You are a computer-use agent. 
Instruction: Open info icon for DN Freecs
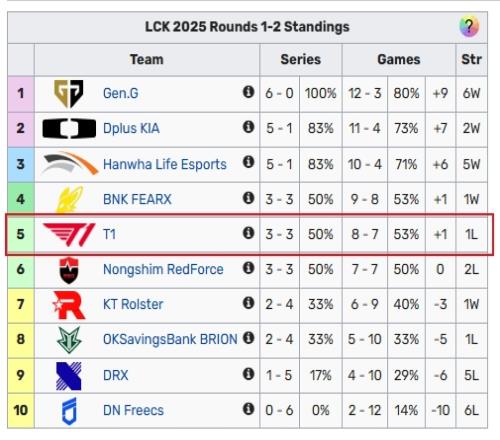[248, 409]
